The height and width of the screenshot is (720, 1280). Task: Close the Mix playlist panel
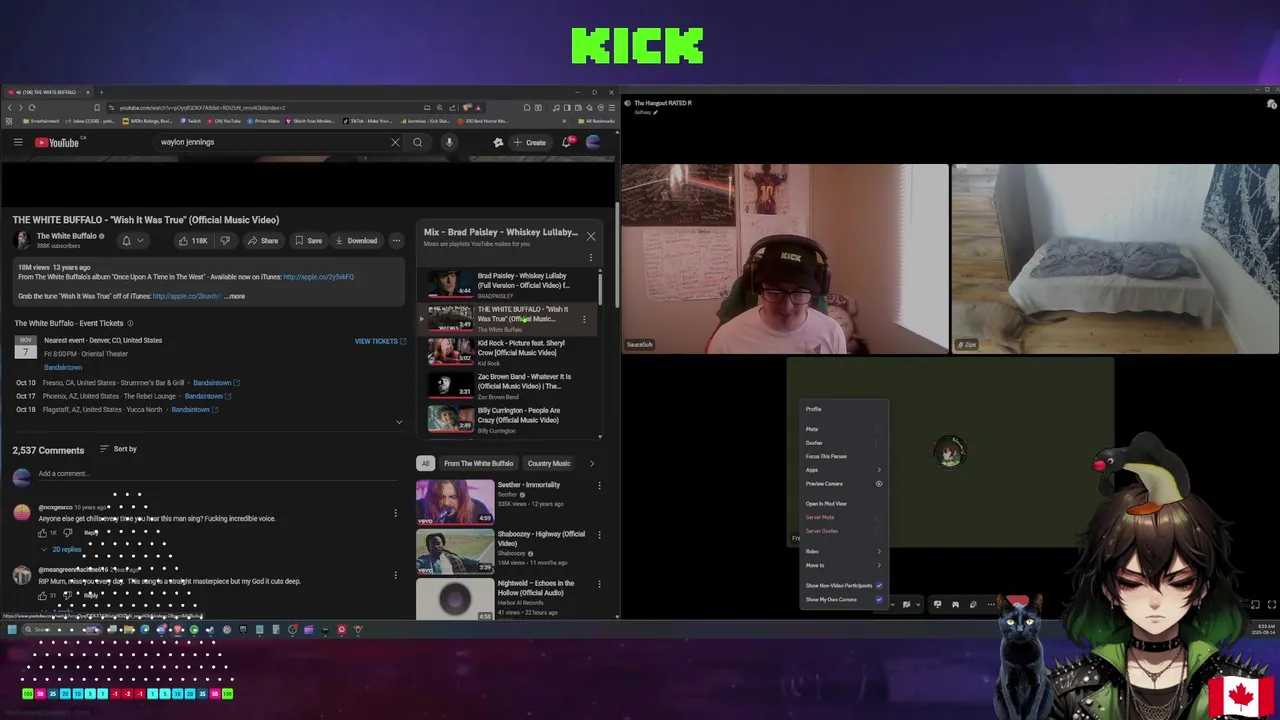591,236
